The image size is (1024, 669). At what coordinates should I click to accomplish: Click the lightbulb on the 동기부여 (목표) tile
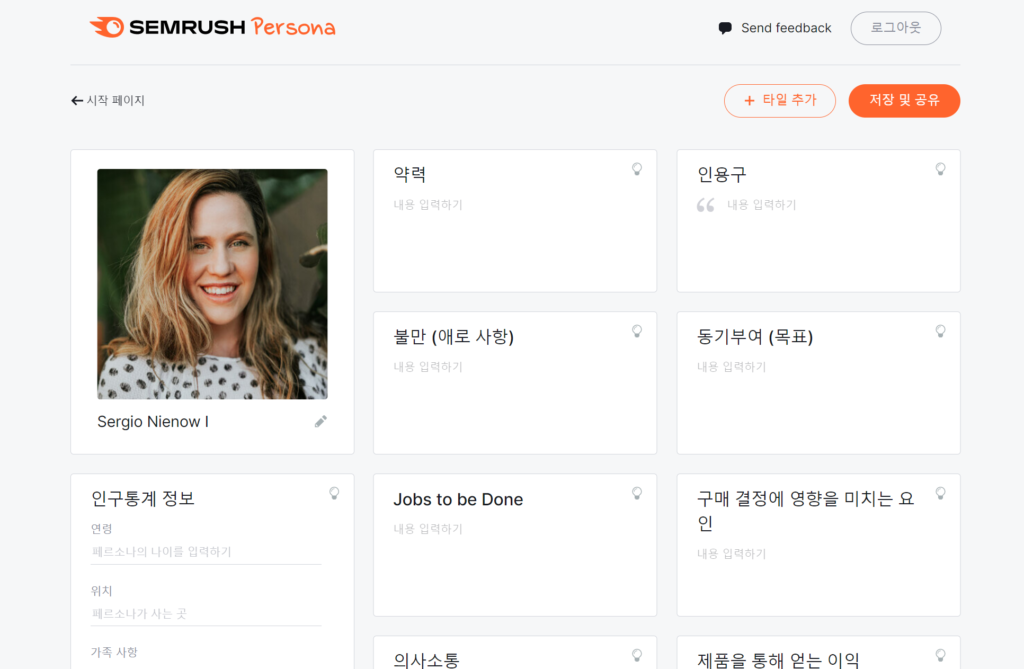[940, 331]
